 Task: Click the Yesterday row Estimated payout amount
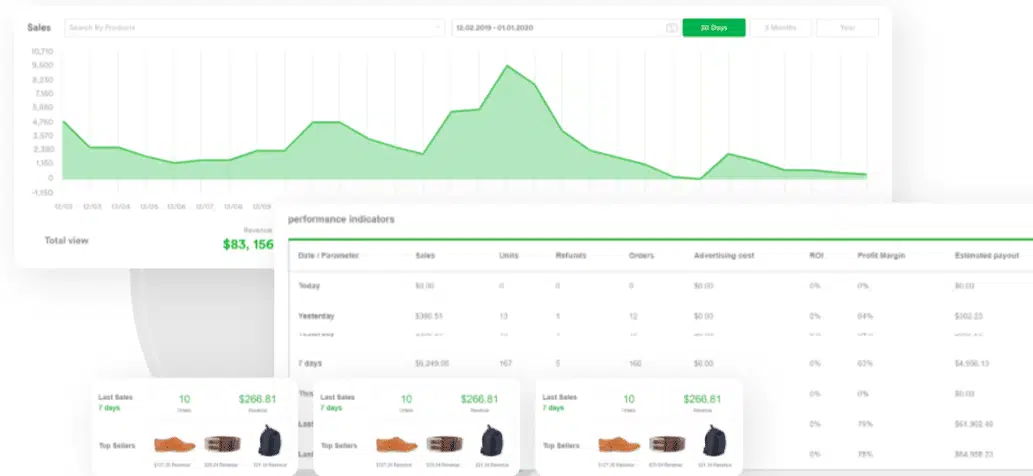pyautogui.click(x=969, y=317)
